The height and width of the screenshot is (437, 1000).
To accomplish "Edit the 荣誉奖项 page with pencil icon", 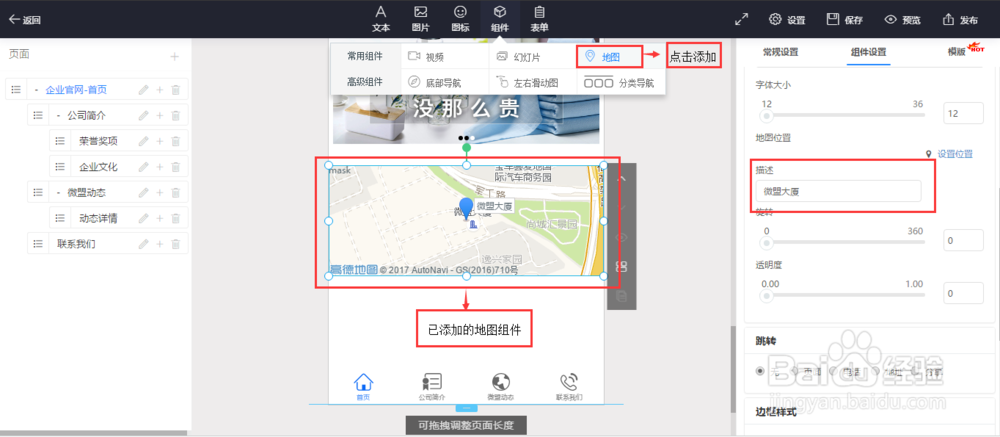I will (x=143, y=141).
